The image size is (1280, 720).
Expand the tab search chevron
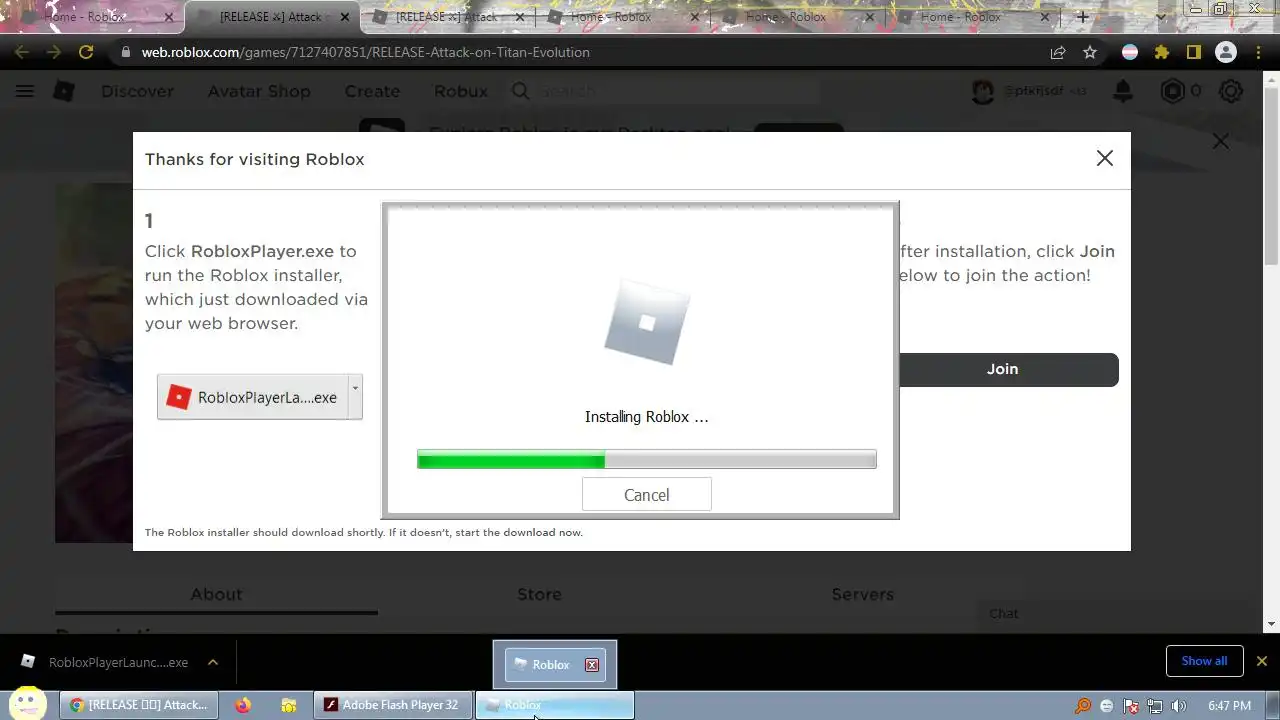tap(1160, 17)
